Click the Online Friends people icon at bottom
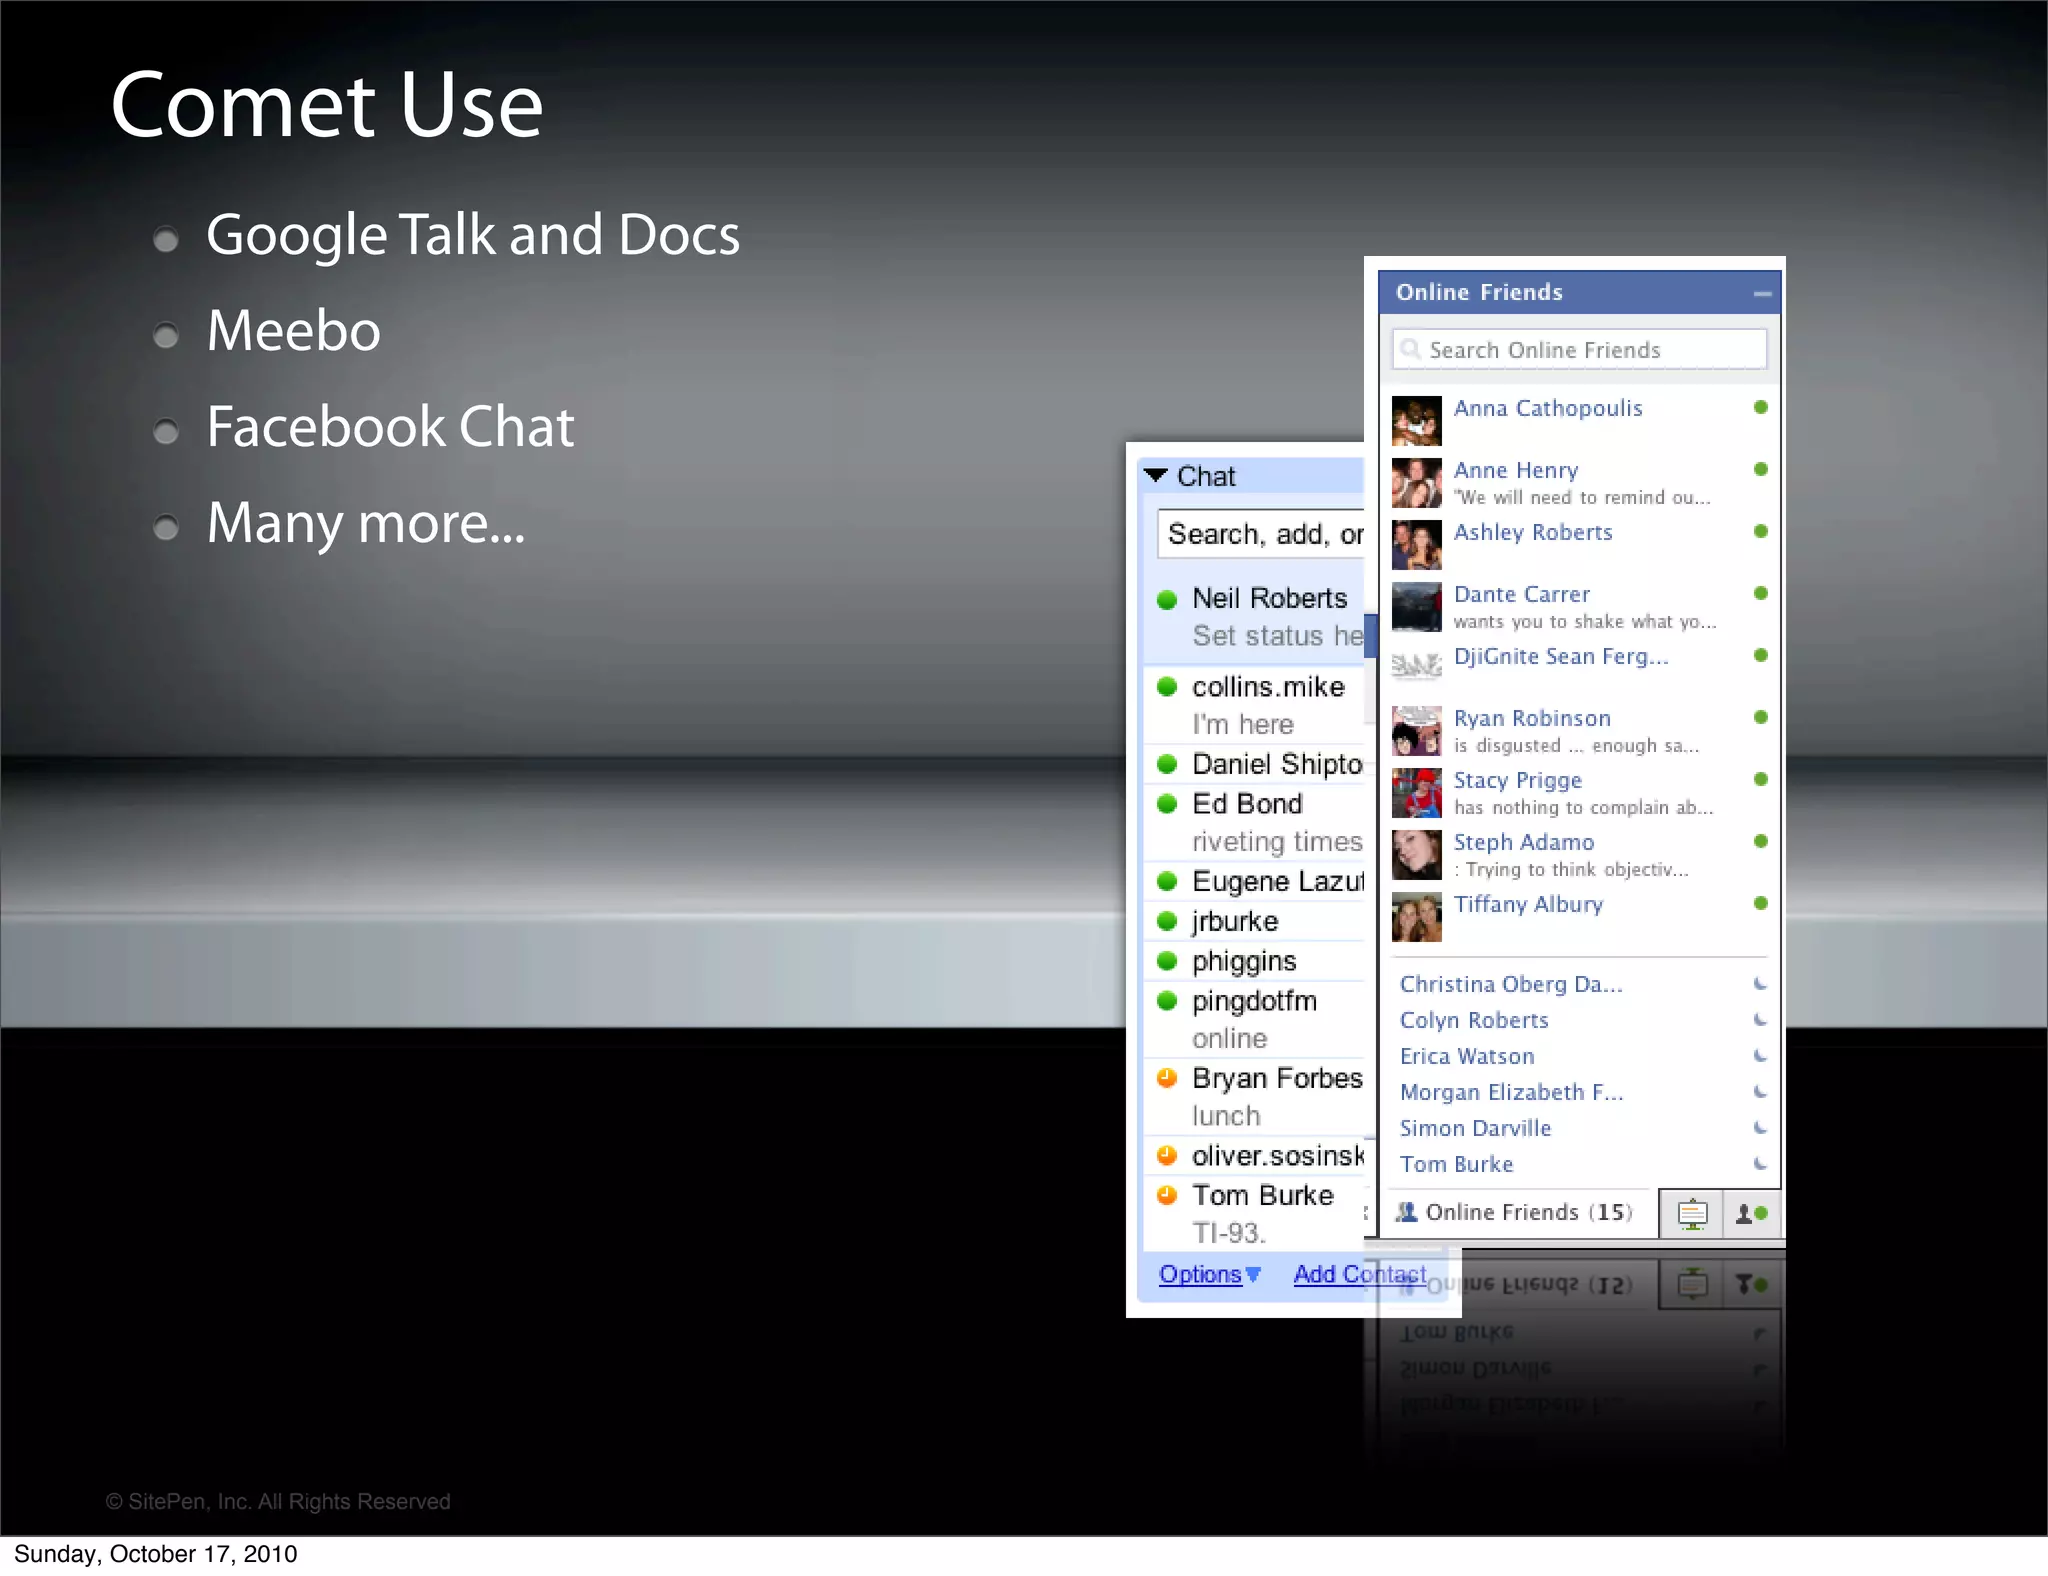The image size is (2048, 1576). [1407, 1212]
